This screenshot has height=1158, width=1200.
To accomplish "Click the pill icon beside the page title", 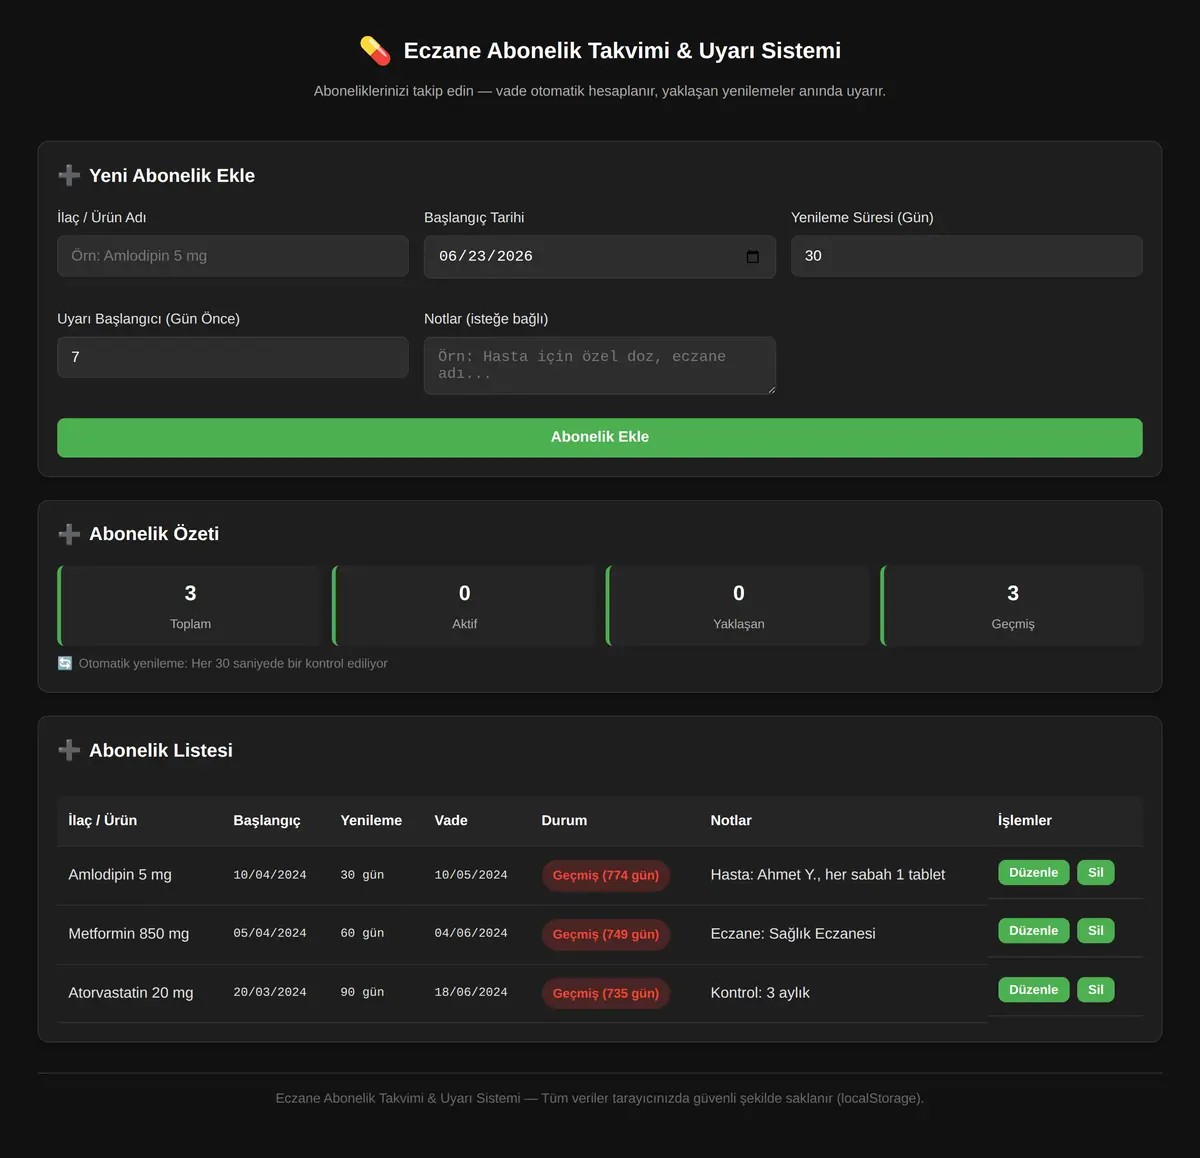I will tap(375, 51).
